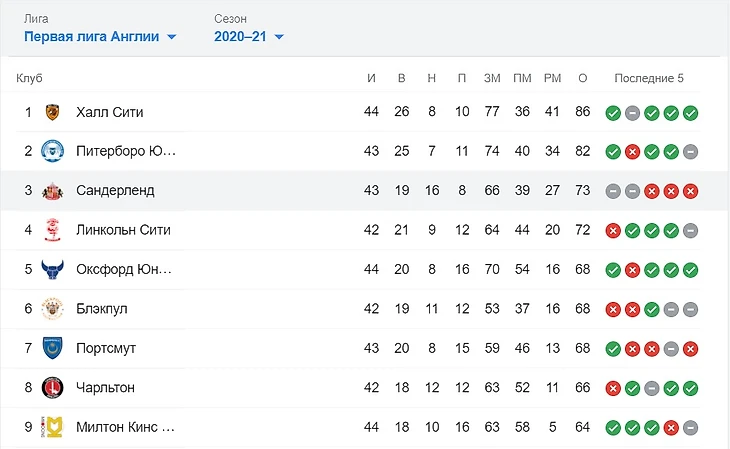This screenshot has width=730, height=449.
Task: Click the Charlton club crest icon
Action: 53,387
